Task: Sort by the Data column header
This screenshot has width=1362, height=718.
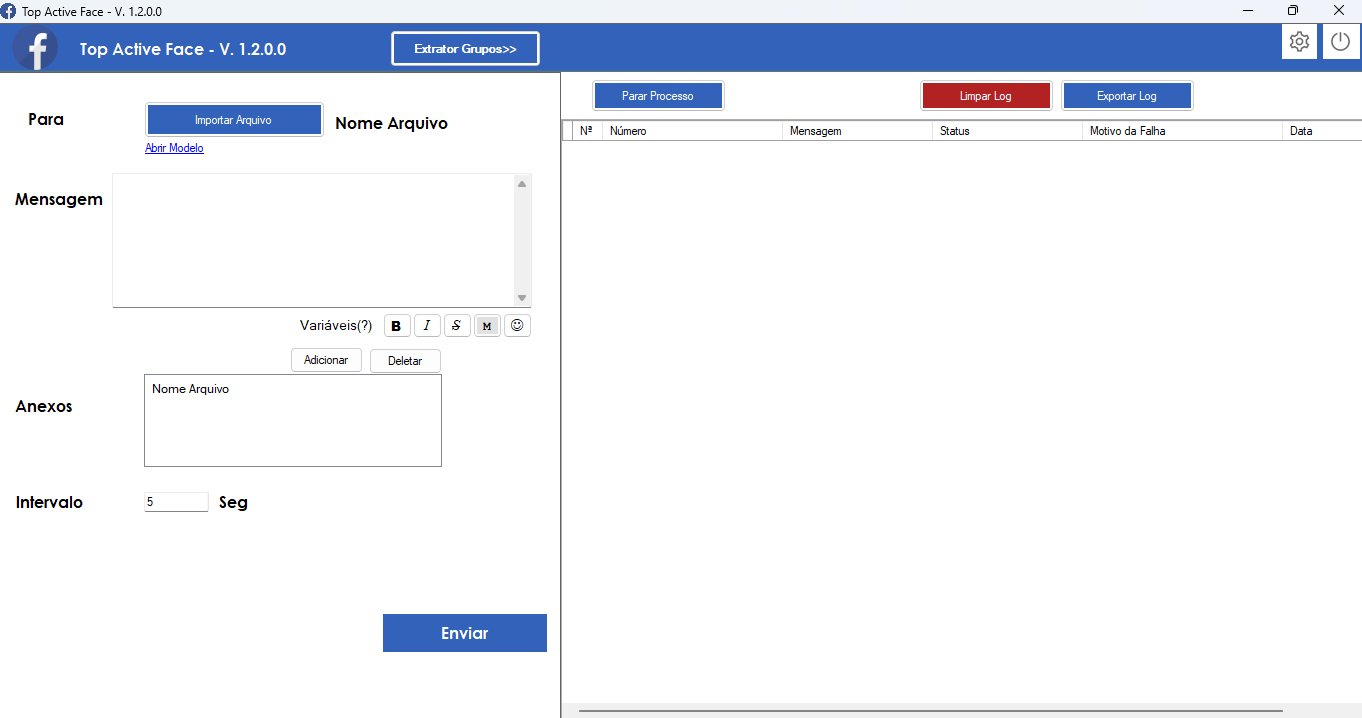Action: (1322, 131)
